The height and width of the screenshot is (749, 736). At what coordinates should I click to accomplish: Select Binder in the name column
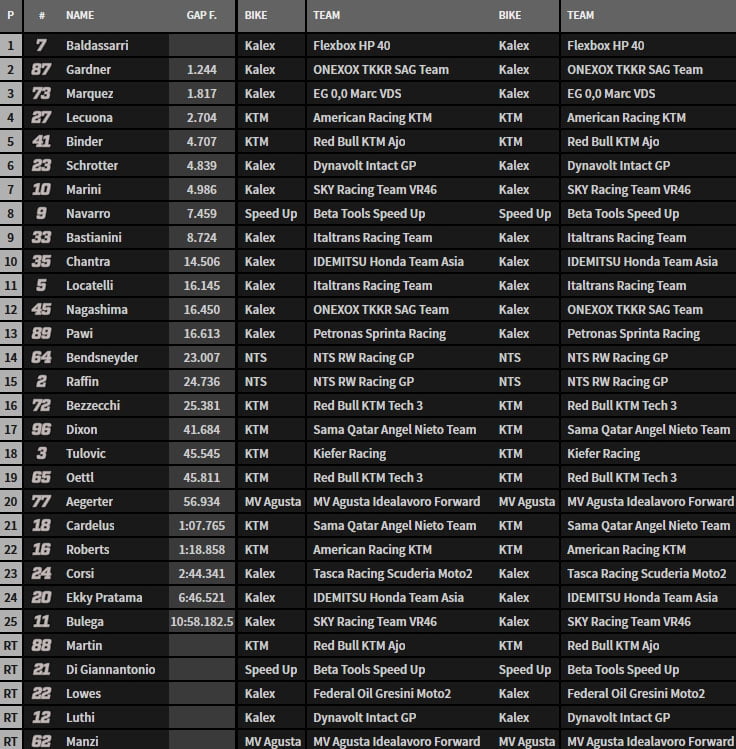pyautogui.click(x=84, y=142)
